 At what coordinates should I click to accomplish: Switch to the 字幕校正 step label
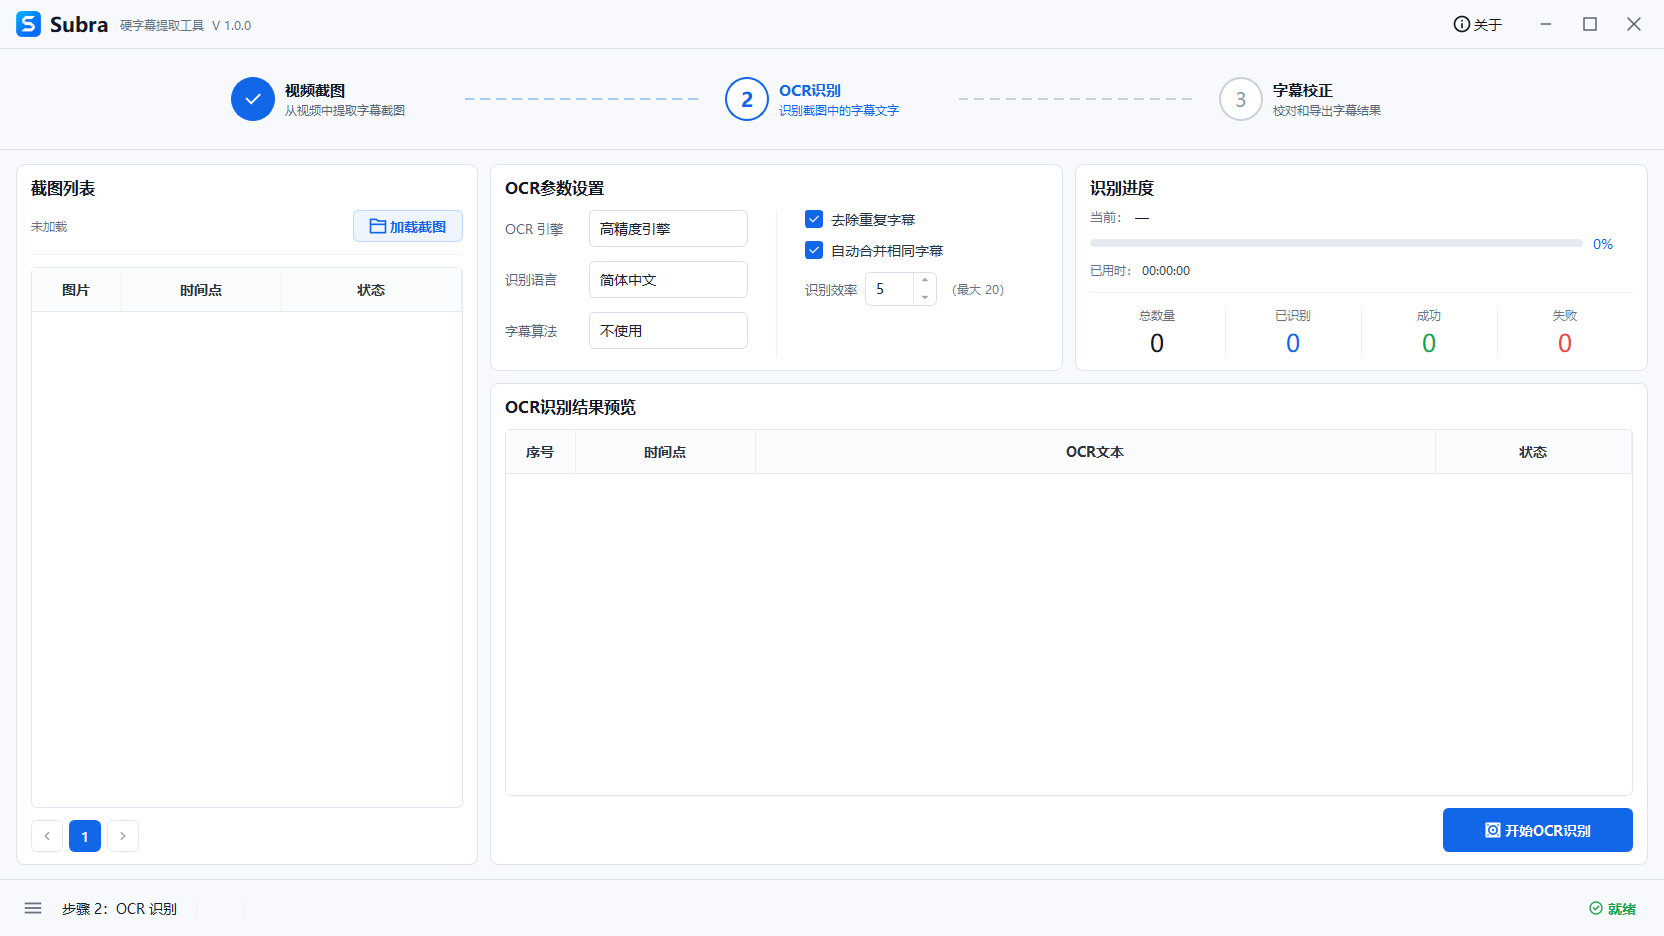[1302, 90]
